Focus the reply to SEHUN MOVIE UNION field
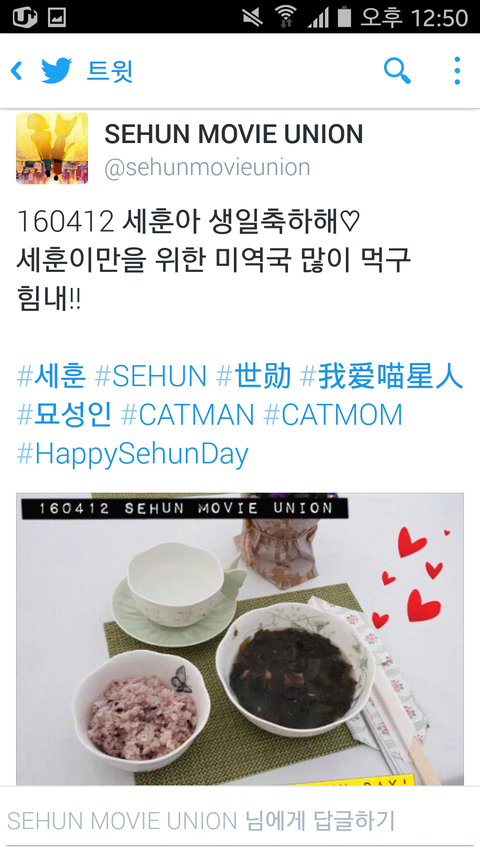The image size is (480, 853). point(240,820)
